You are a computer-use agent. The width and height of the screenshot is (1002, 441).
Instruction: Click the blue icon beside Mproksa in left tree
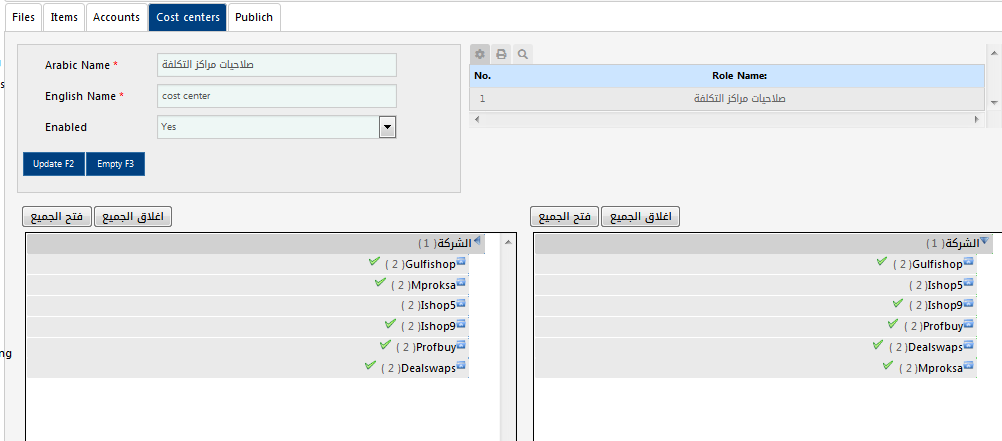pyautogui.click(x=462, y=284)
